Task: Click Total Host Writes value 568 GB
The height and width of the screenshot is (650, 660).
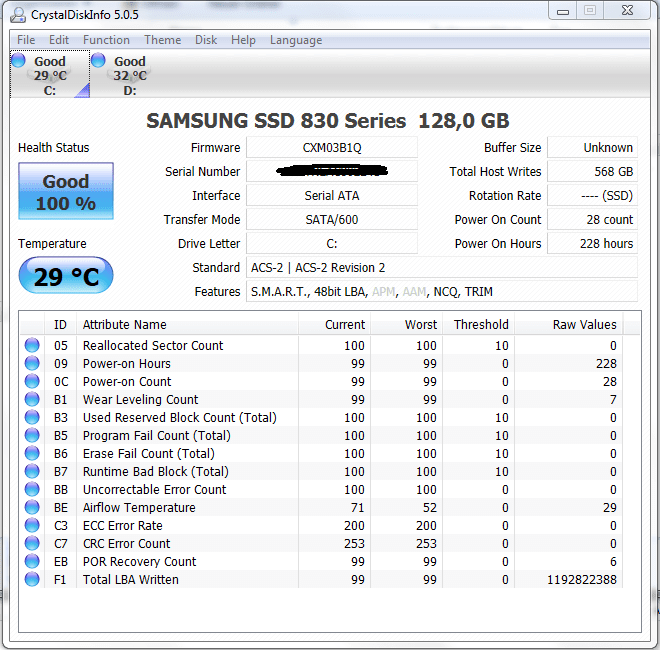Action: [592, 171]
